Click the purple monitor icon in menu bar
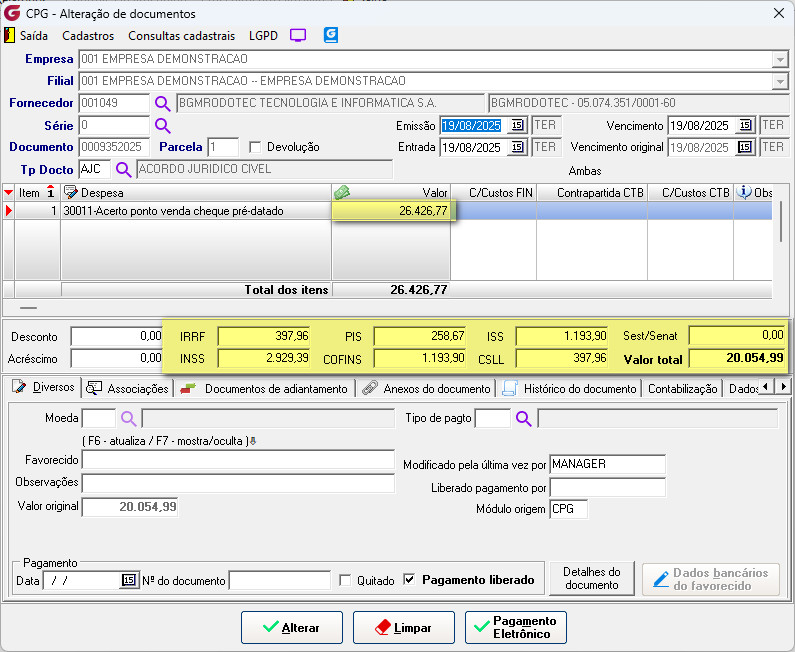Viewport: 795px width, 652px height. (x=298, y=35)
